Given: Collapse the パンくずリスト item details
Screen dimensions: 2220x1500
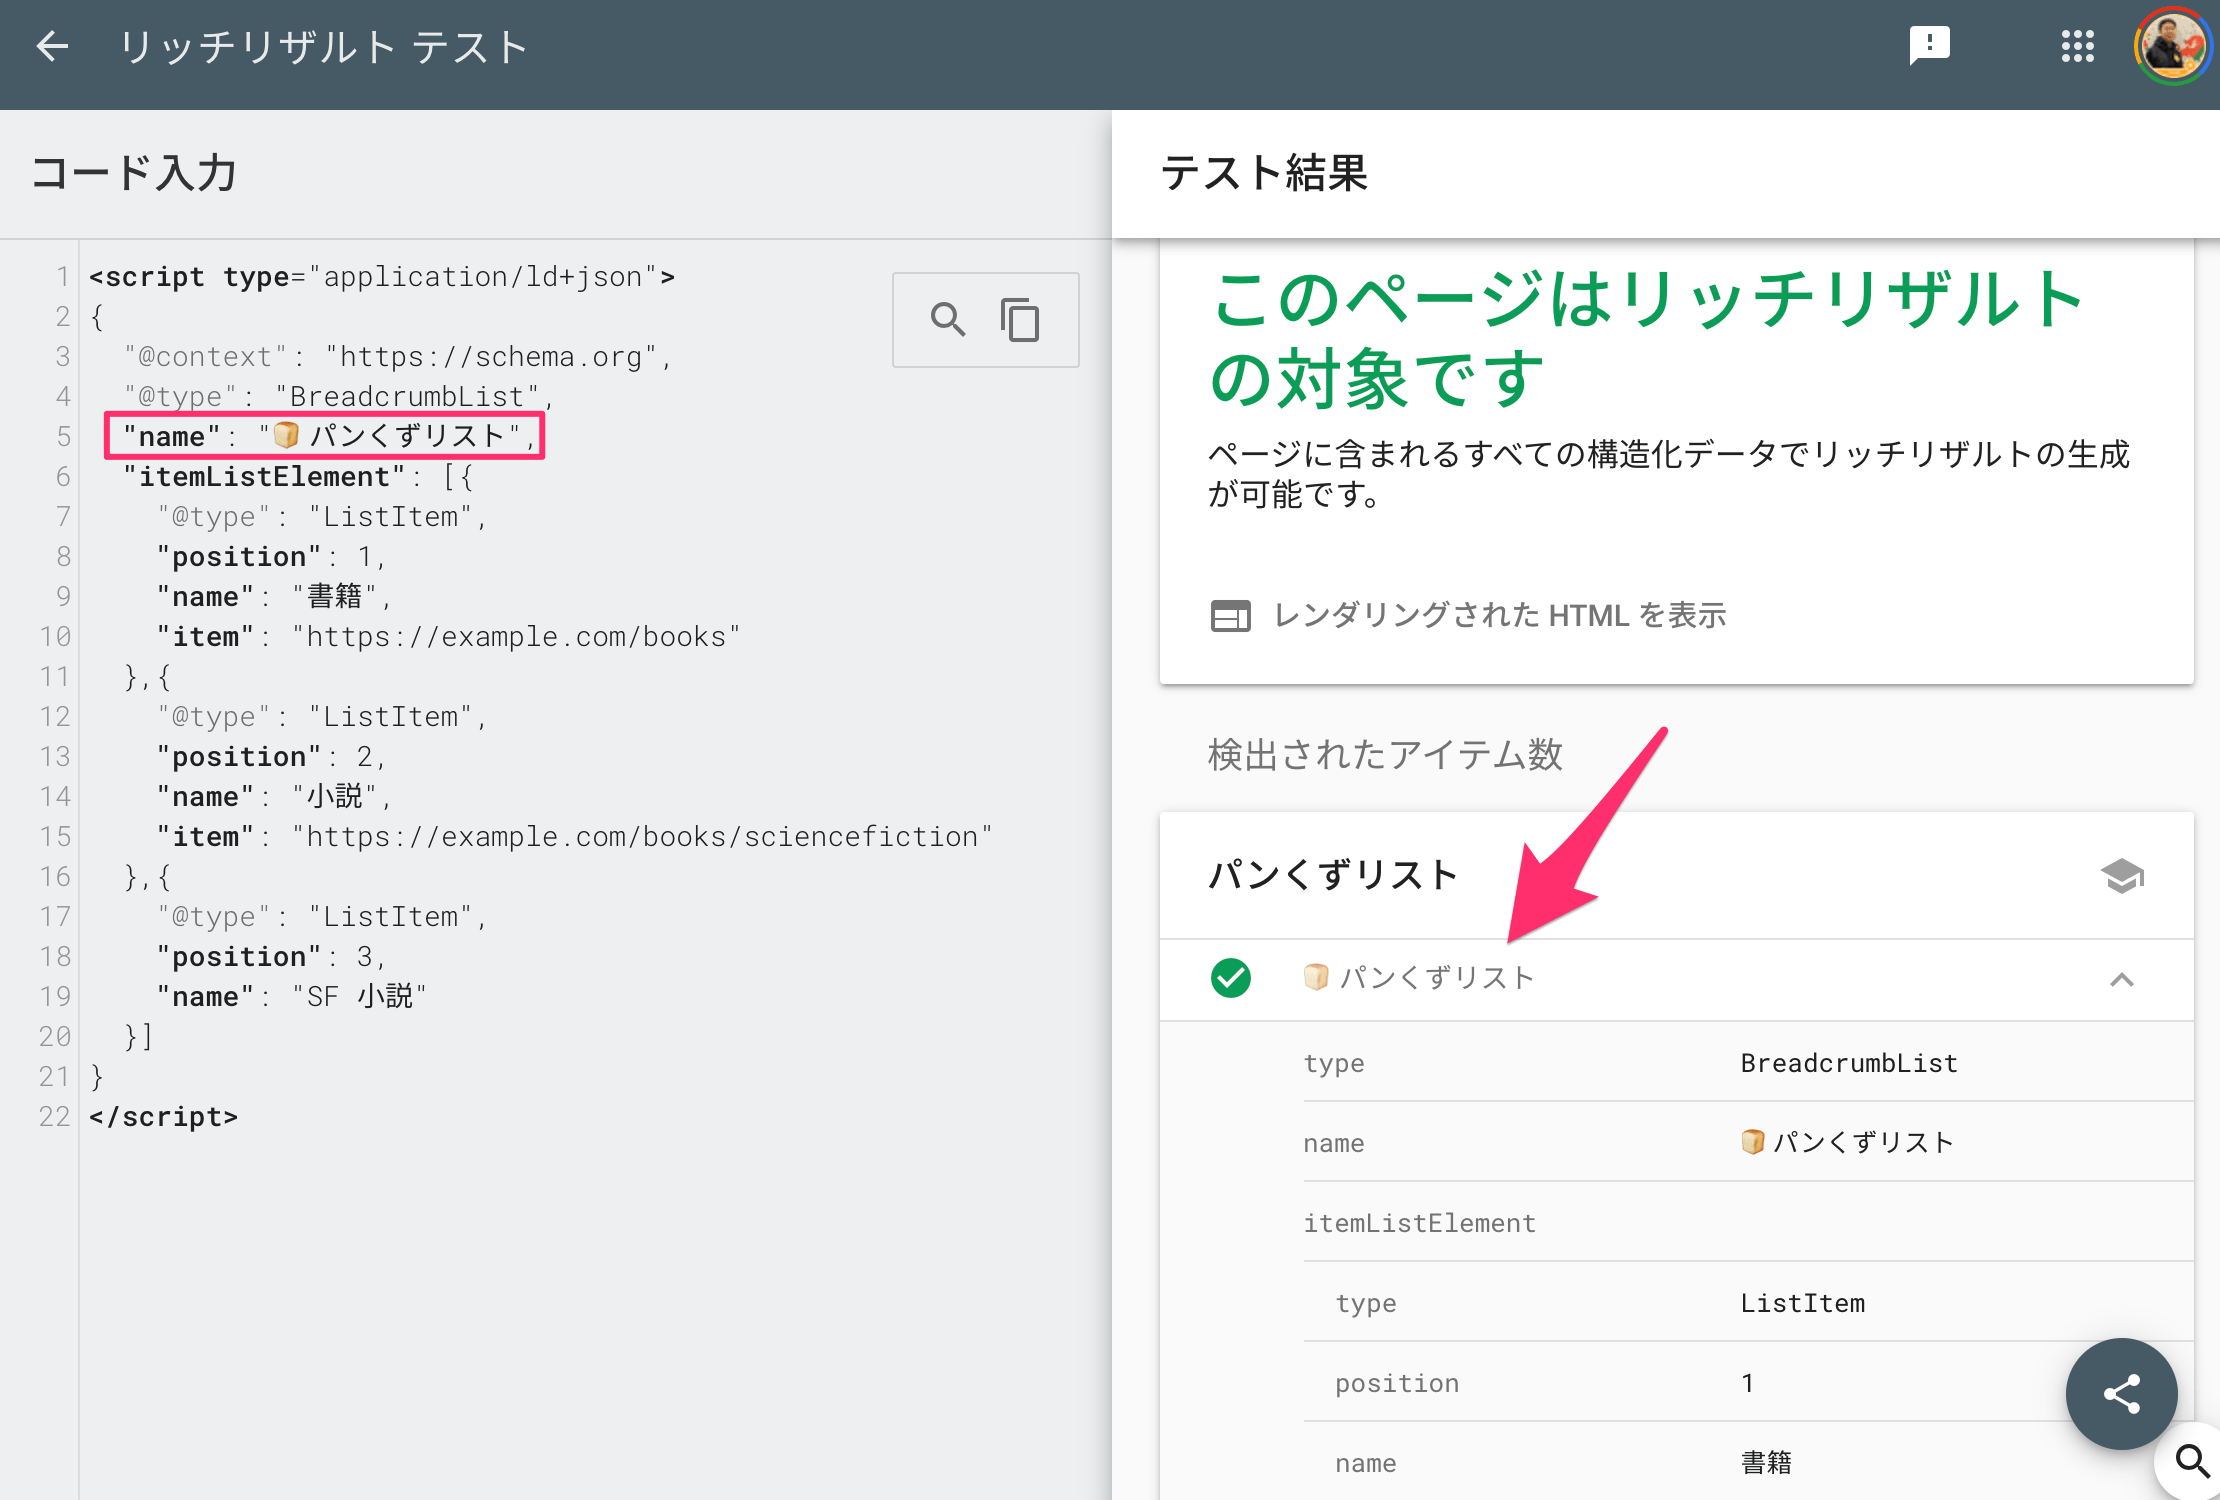Looking at the screenshot, I should pyautogui.click(x=2122, y=979).
